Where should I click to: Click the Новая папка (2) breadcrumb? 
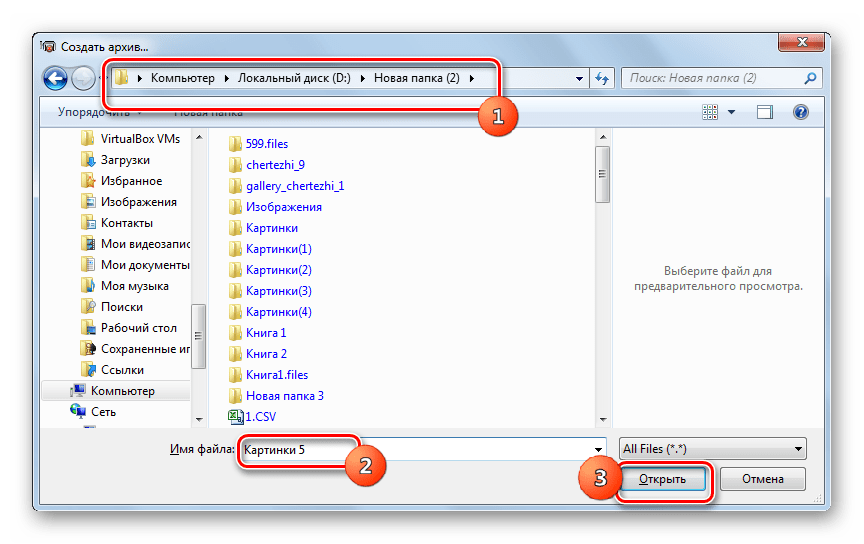417,78
